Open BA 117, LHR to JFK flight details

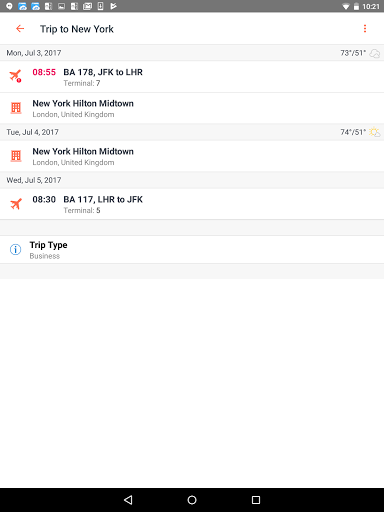(192, 204)
